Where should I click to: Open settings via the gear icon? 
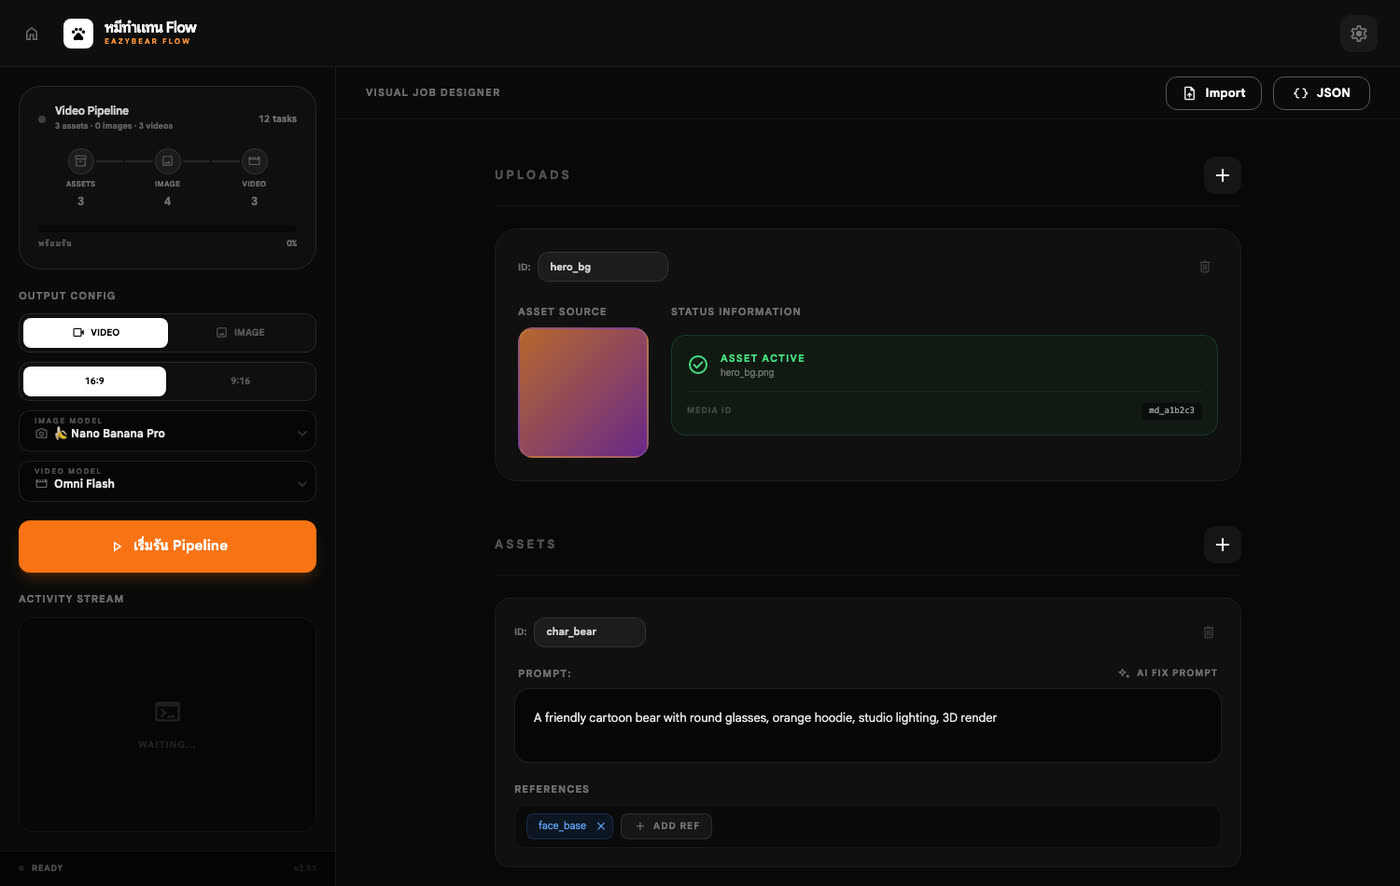click(x=1358, y=34)
